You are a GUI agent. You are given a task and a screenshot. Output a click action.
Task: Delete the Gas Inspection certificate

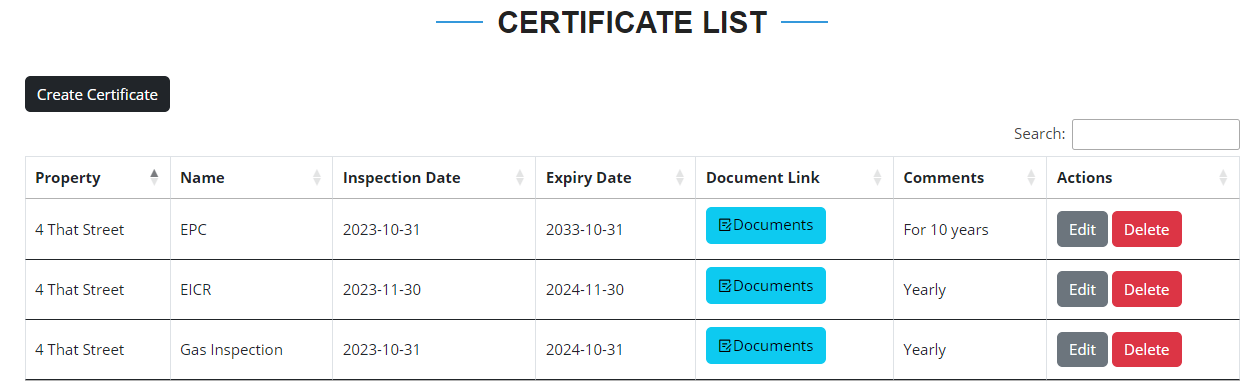coord(1147,350)
